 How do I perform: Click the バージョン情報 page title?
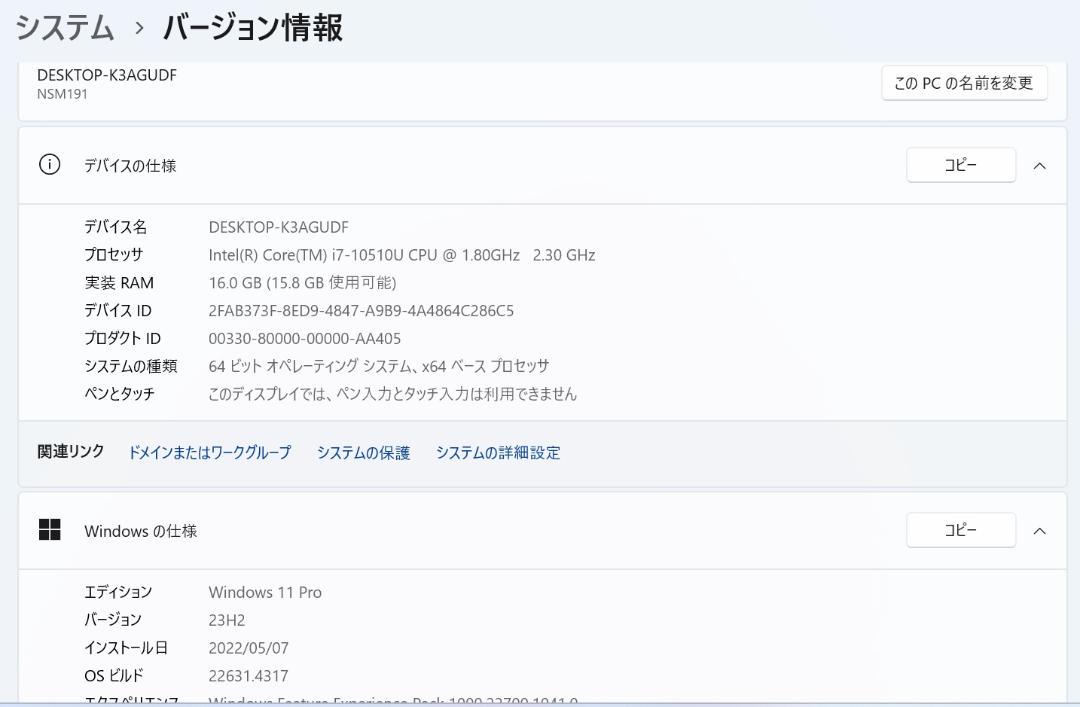tap(253, 28)
